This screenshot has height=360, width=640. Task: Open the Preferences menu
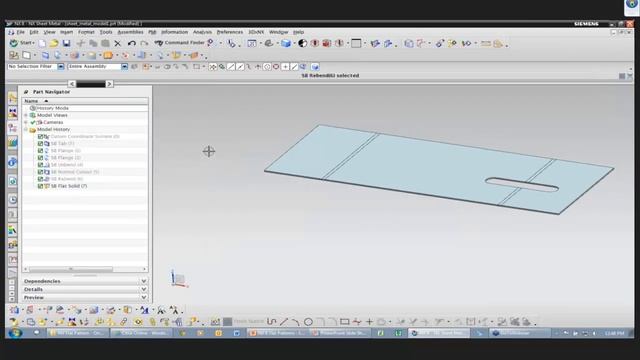coord(230,32)
